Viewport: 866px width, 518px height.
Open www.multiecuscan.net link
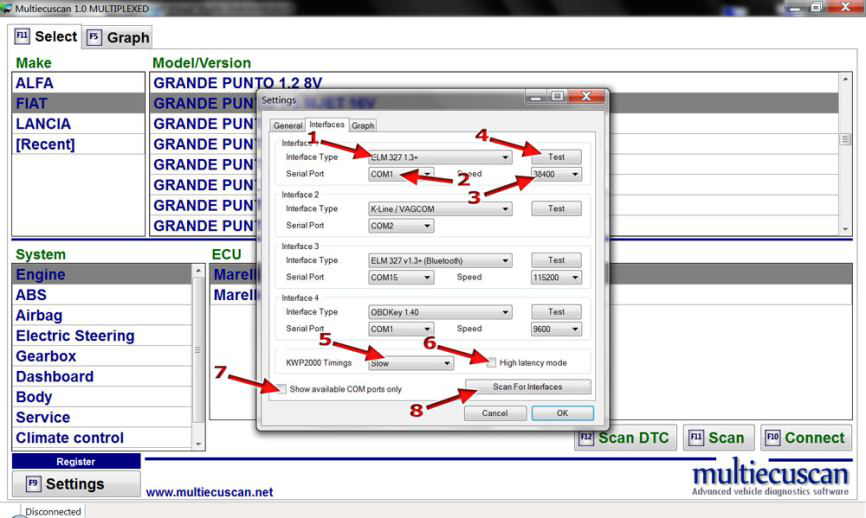tap(209, 492)
